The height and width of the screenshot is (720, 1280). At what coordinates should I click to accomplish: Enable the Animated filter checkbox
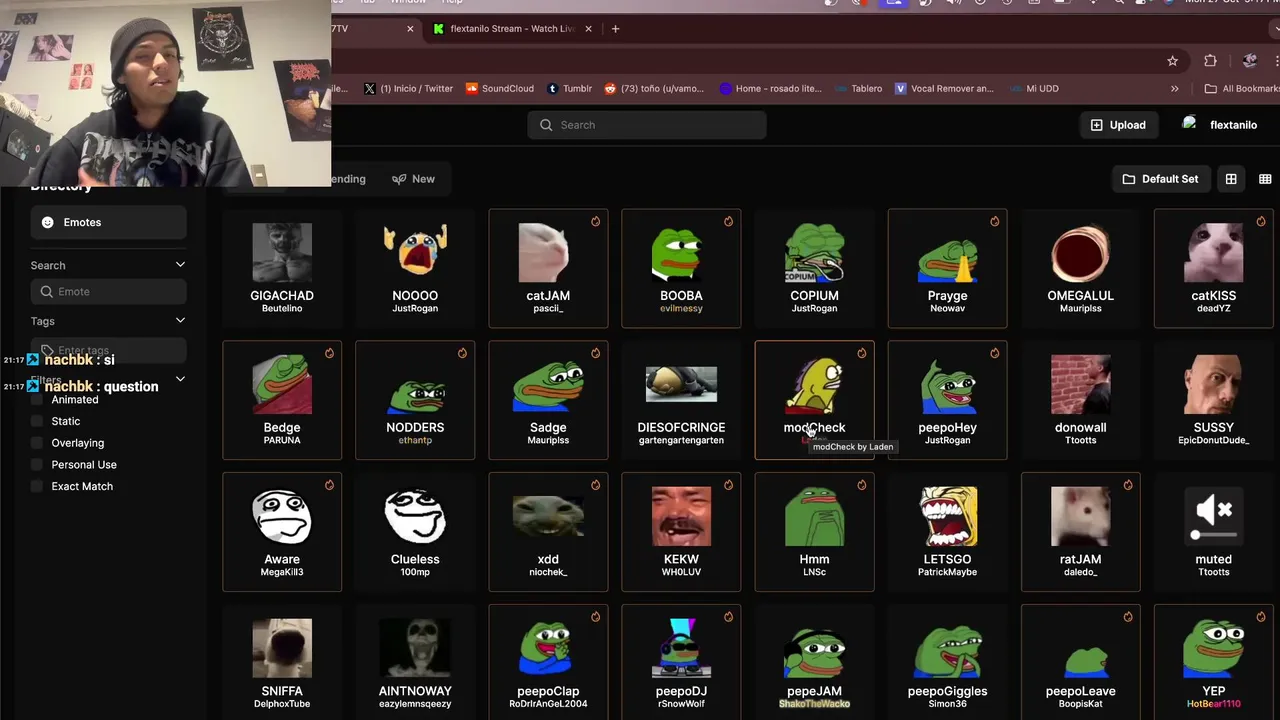[38, 399]
